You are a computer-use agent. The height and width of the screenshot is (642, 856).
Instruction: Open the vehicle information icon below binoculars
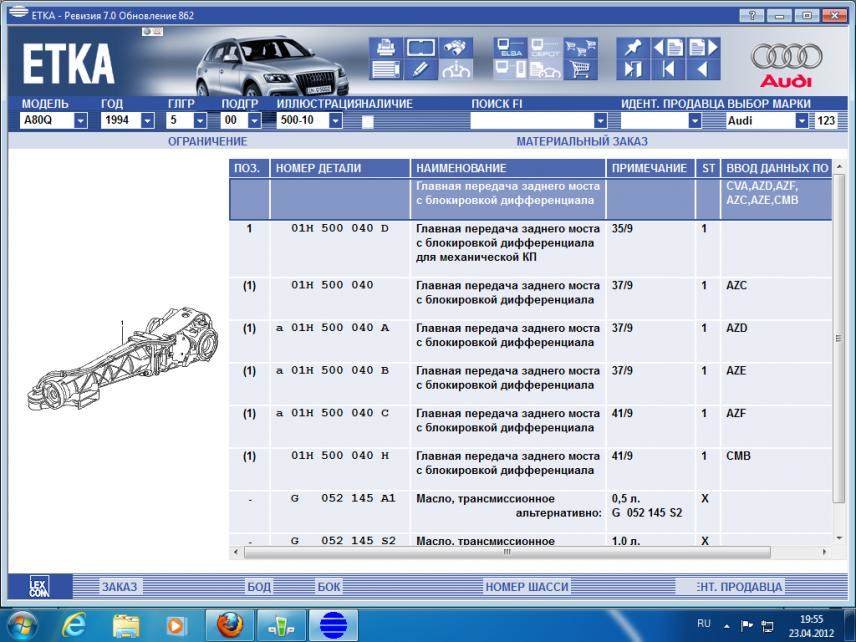[455, 69]
